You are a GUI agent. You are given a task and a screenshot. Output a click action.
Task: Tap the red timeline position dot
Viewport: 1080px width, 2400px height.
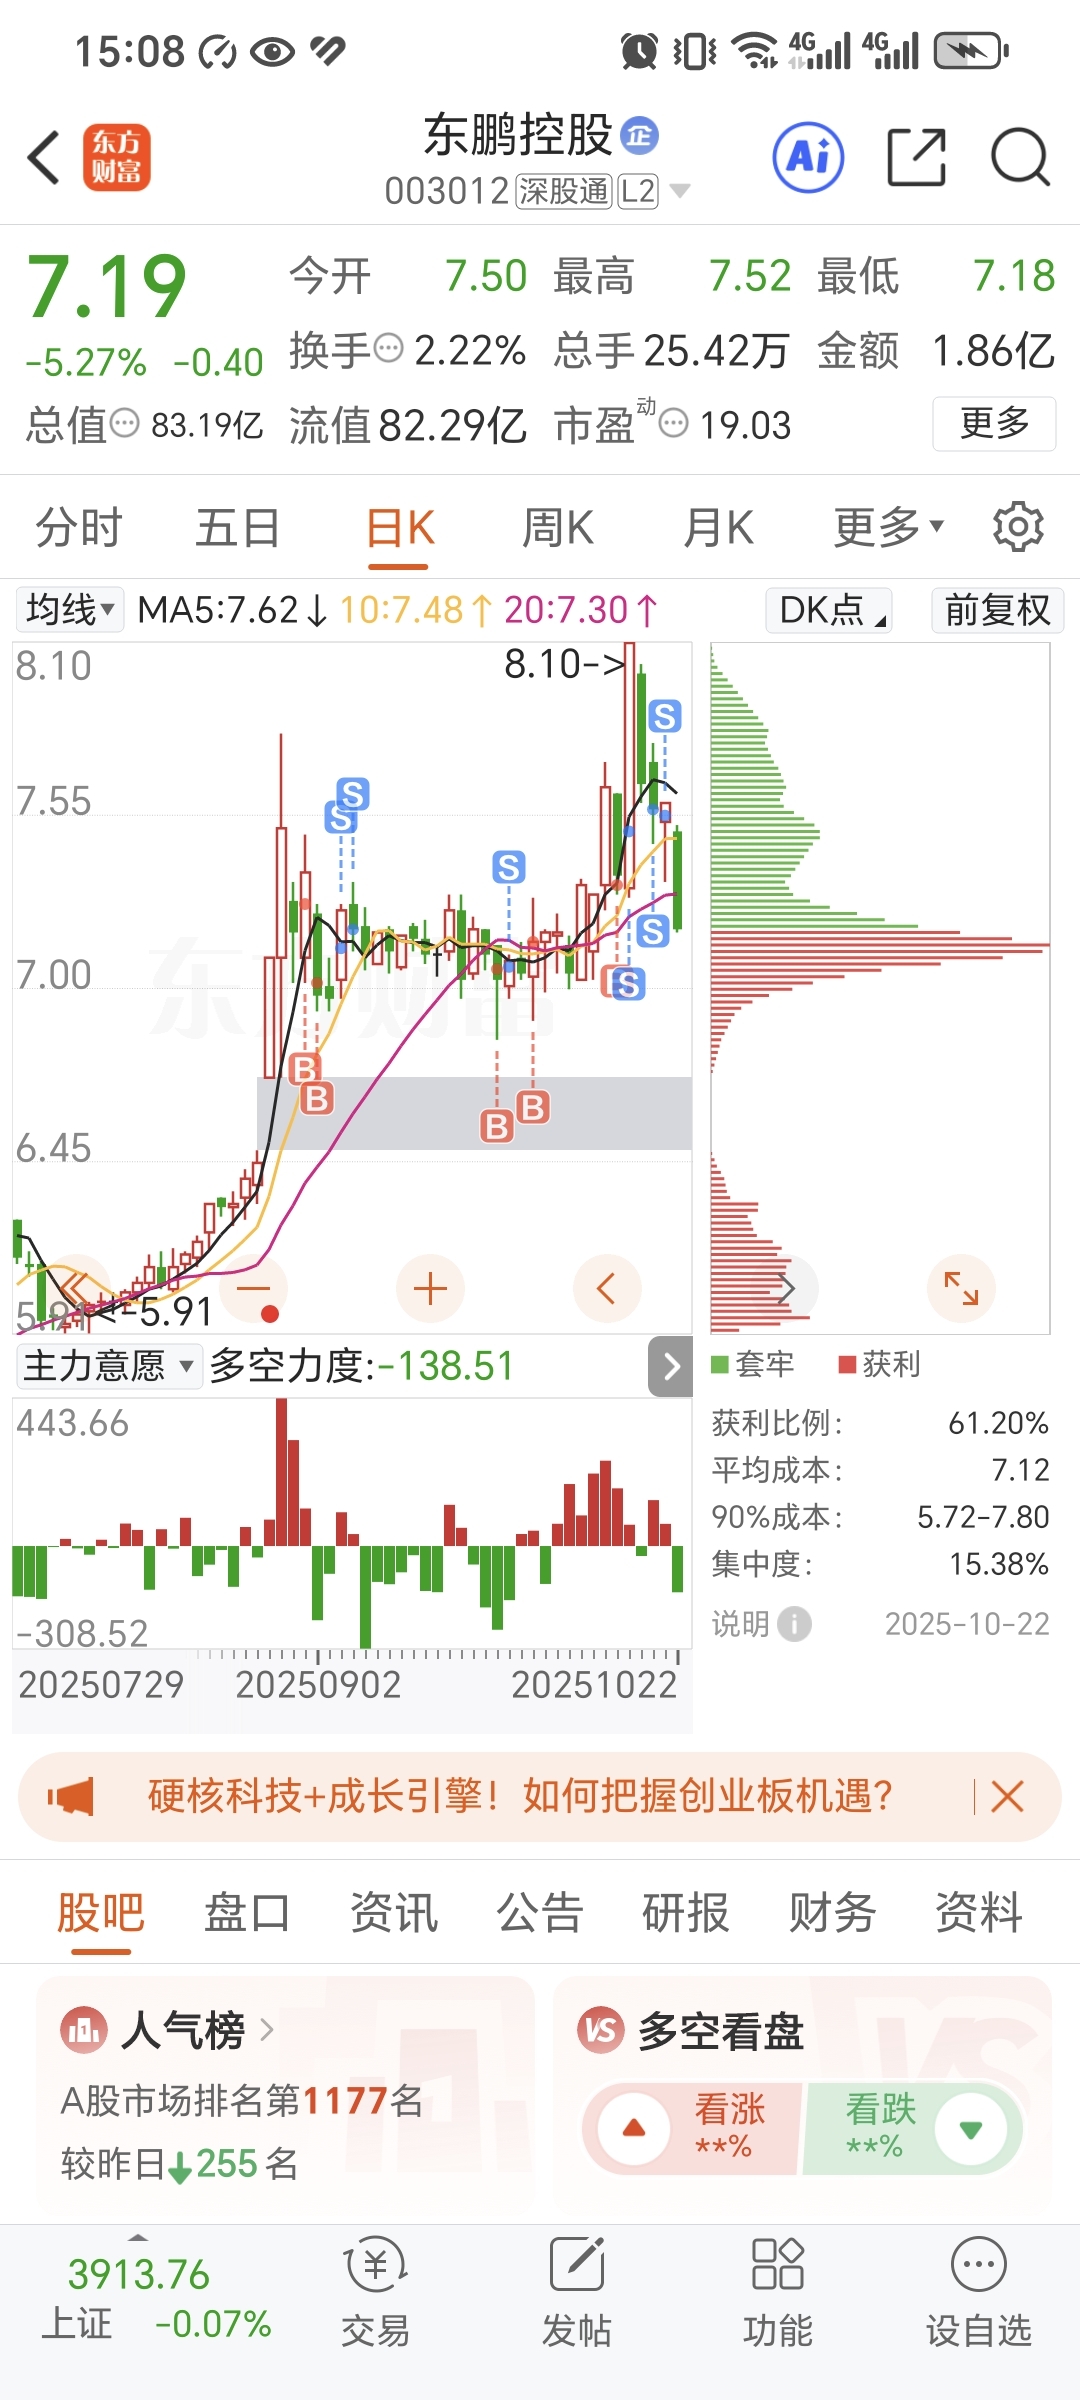(x=269, y=1314)
